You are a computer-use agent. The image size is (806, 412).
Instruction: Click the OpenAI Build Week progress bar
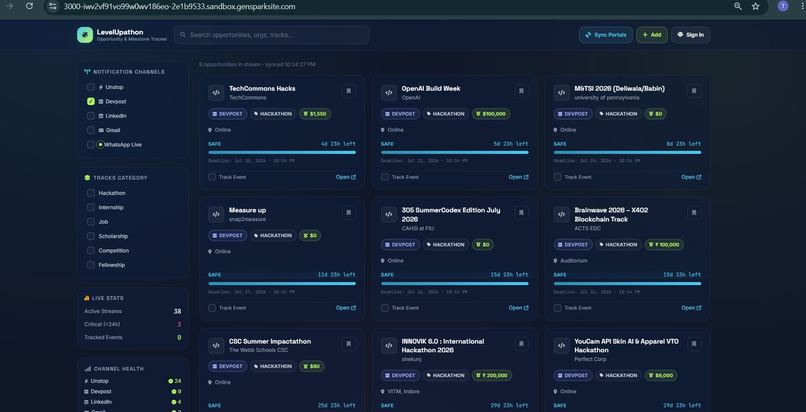[454, 152]
